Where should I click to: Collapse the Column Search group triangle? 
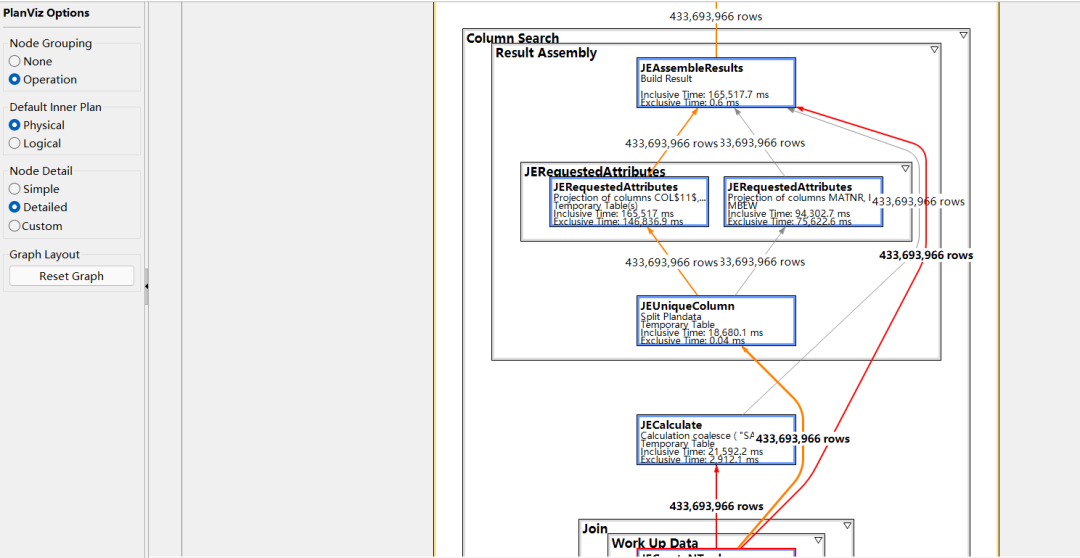964,35
